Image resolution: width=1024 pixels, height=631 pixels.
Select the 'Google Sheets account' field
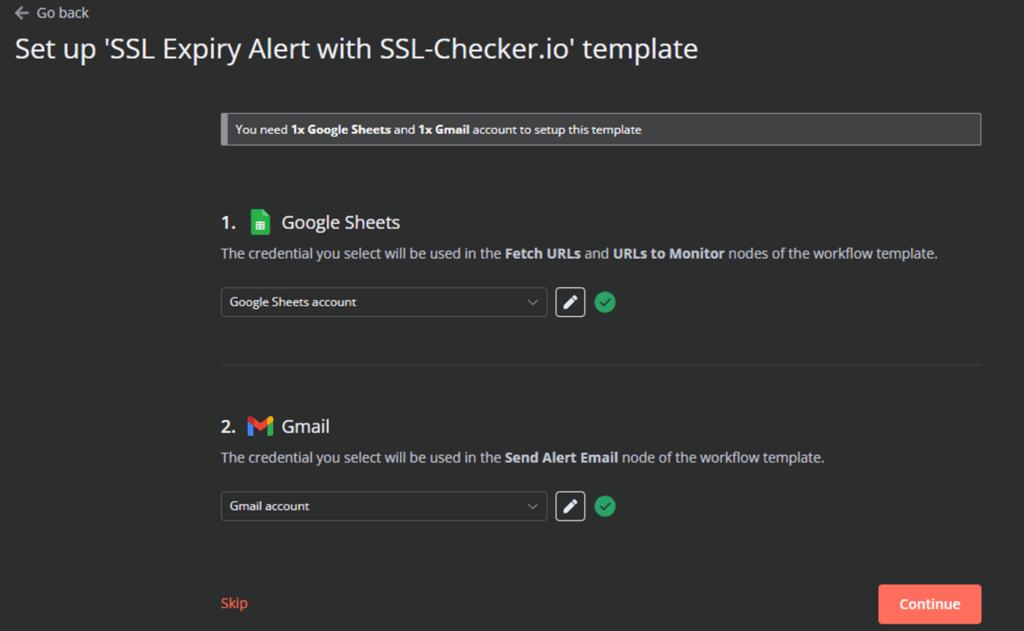[x=383, y=302]
